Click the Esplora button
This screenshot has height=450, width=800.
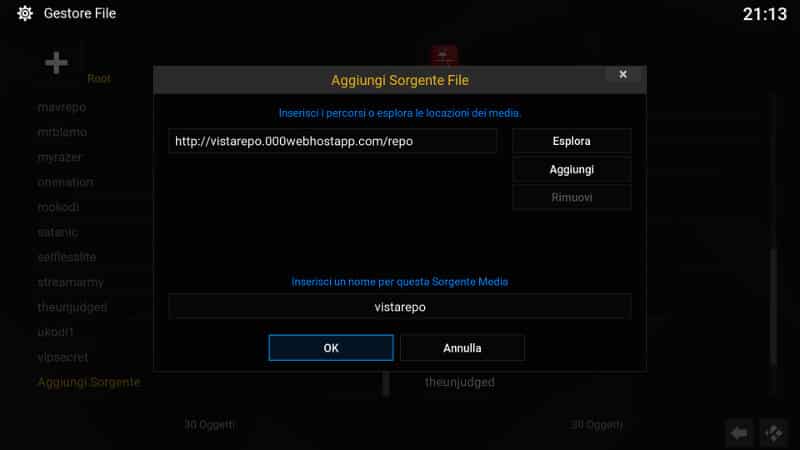coord(571,141)
